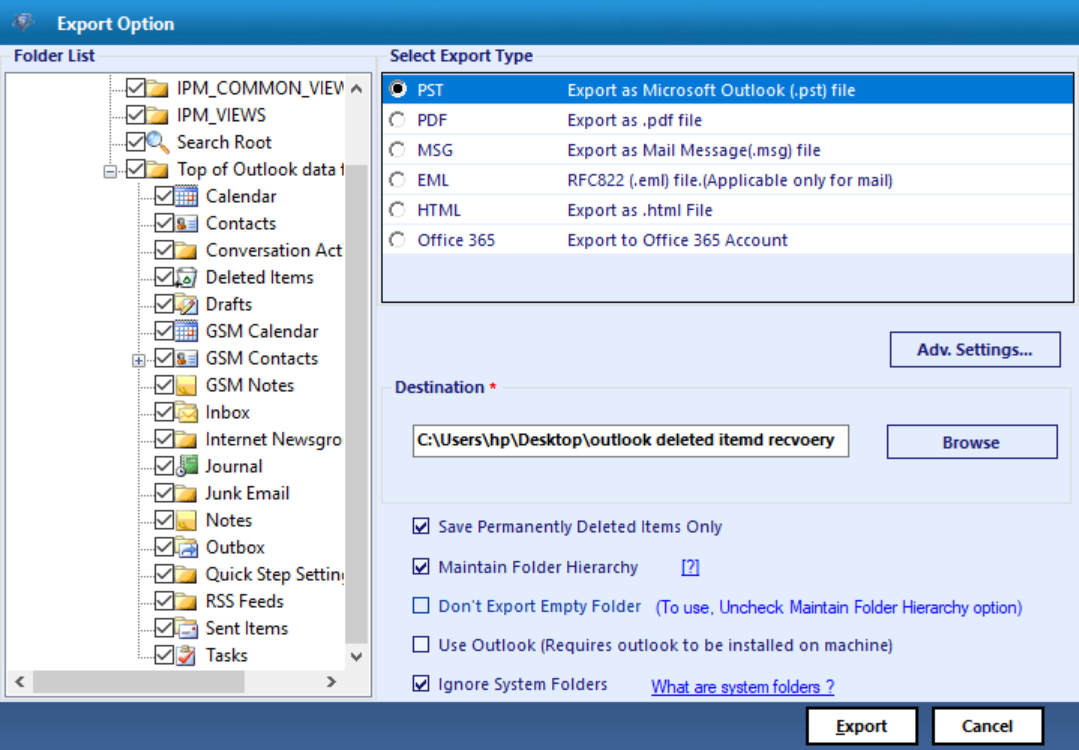1079x750 pixels.
Task: Open the Adv. Settings dialog
Action: [x=974, y=350]
